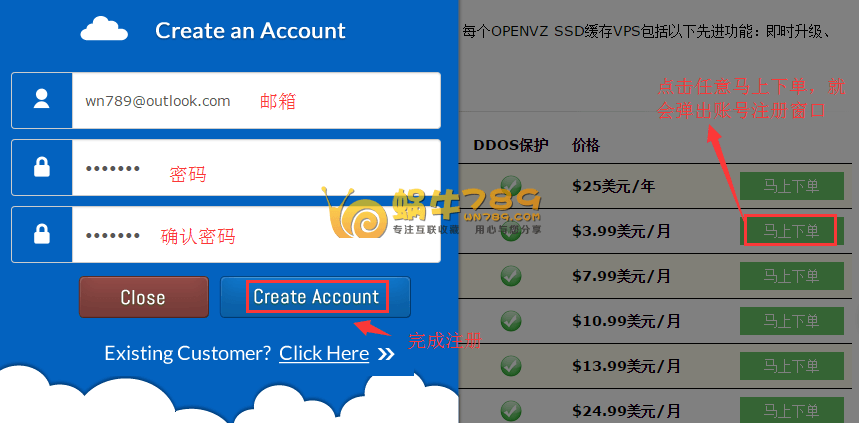The height and width of the screenshot is (423, 859).
Task: Click the Create Account button
Action: pyautogui.click(x=316, y=297)
